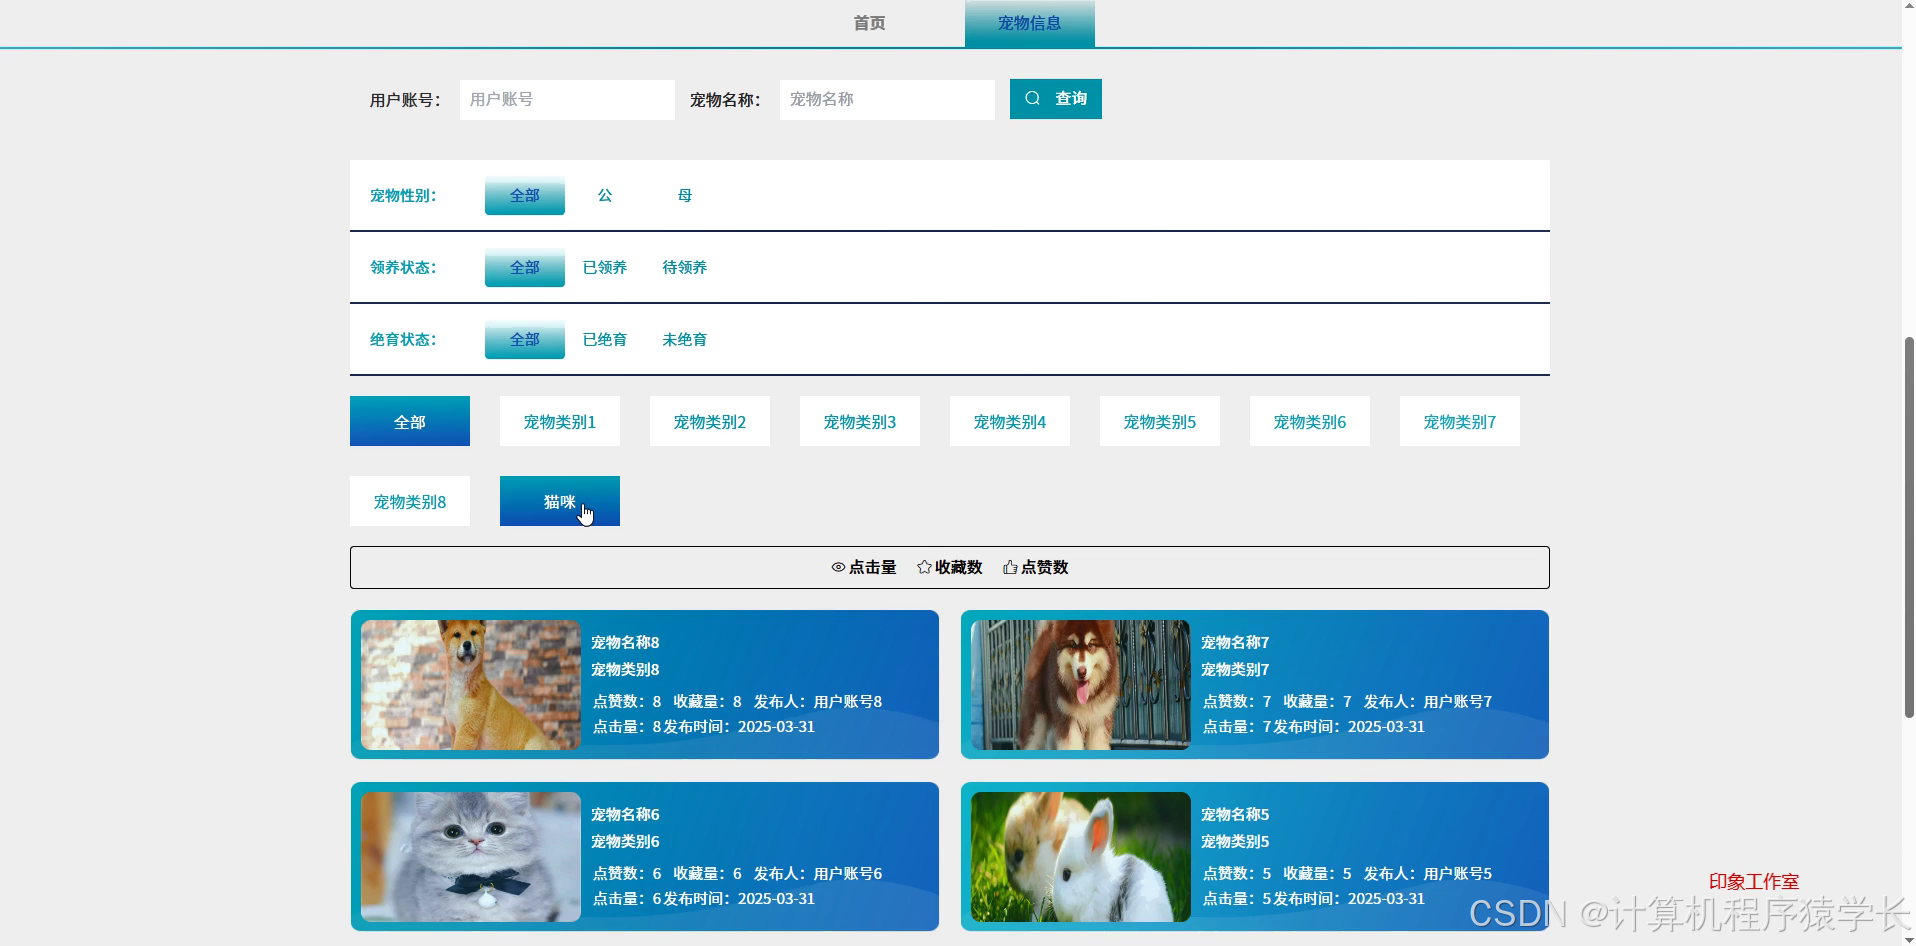Click the thumbs-up icon next to 点赞数
The image size is (1916, 946).
pyautogui.click(x=1009, y=567)
